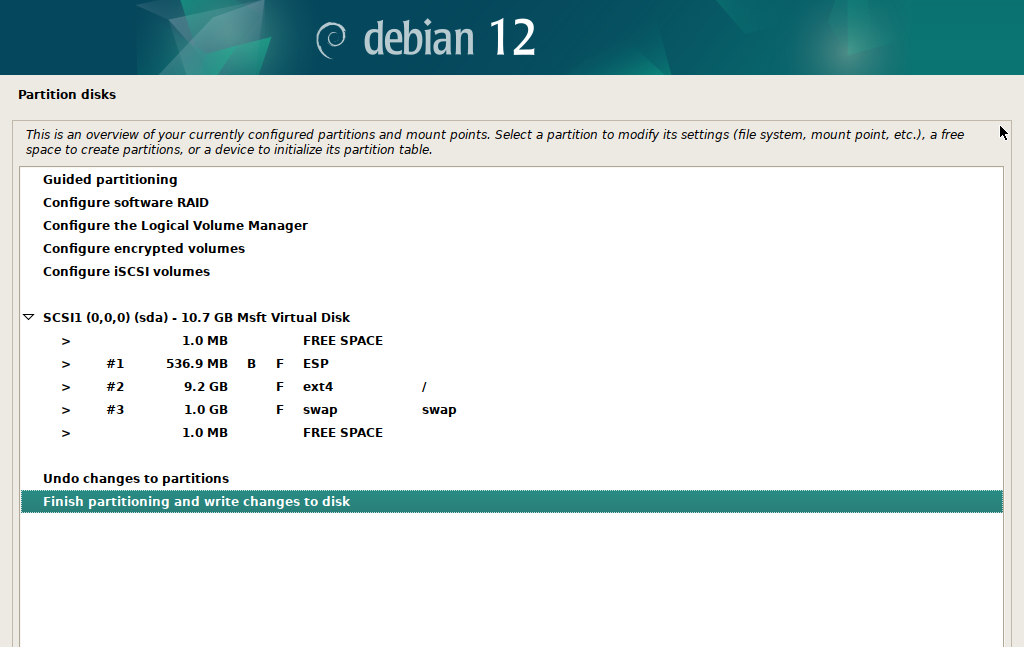This screenshot has height=647, width=1024.
Task: Open Configure the Logical Volume Manager
Action: pos(511,225)
